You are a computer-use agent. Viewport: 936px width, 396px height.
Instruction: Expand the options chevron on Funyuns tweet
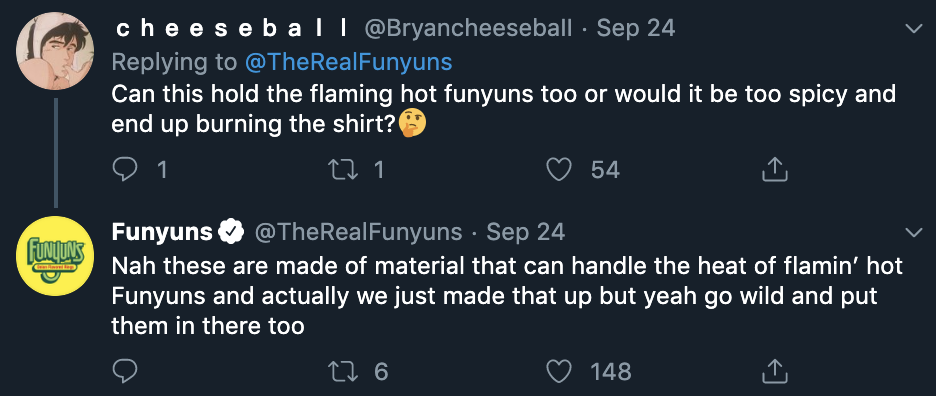click(x=914, y=232)
